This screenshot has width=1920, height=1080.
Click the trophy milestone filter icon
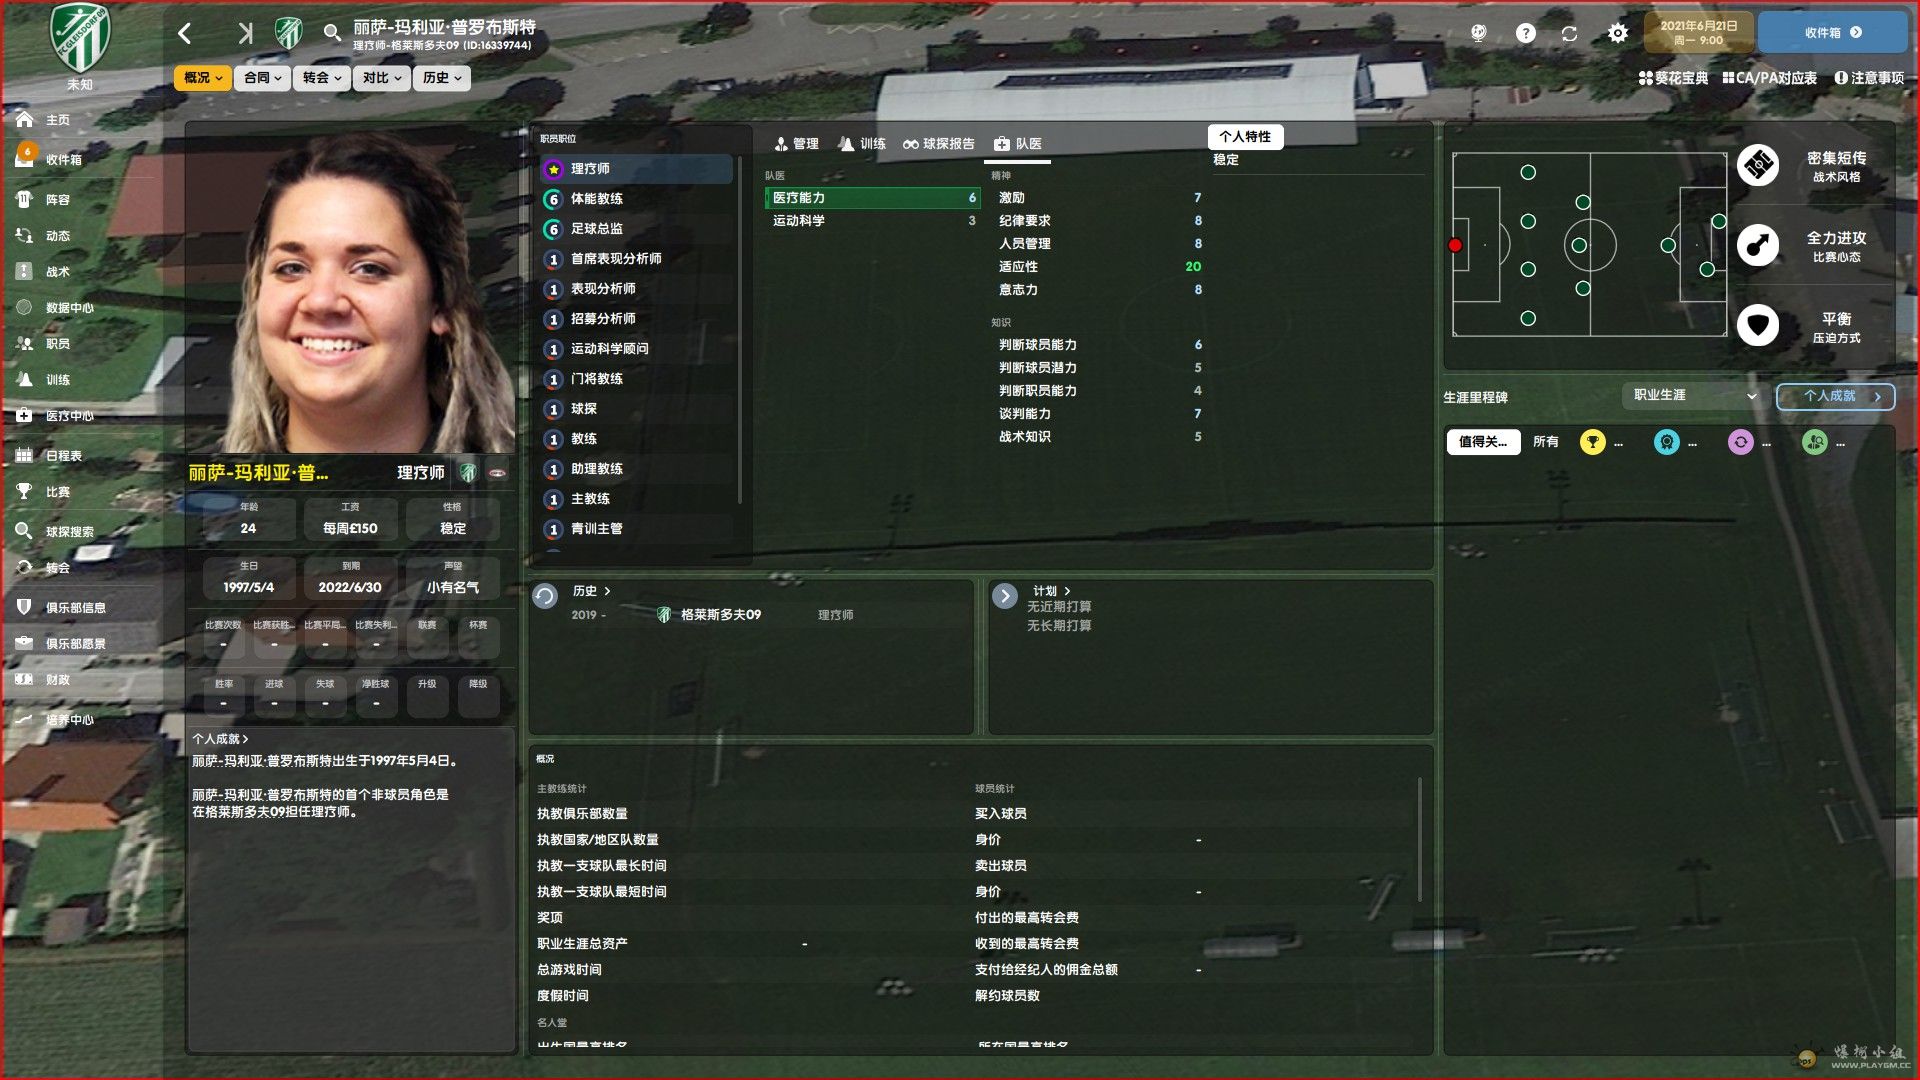tap(1591, 442)
